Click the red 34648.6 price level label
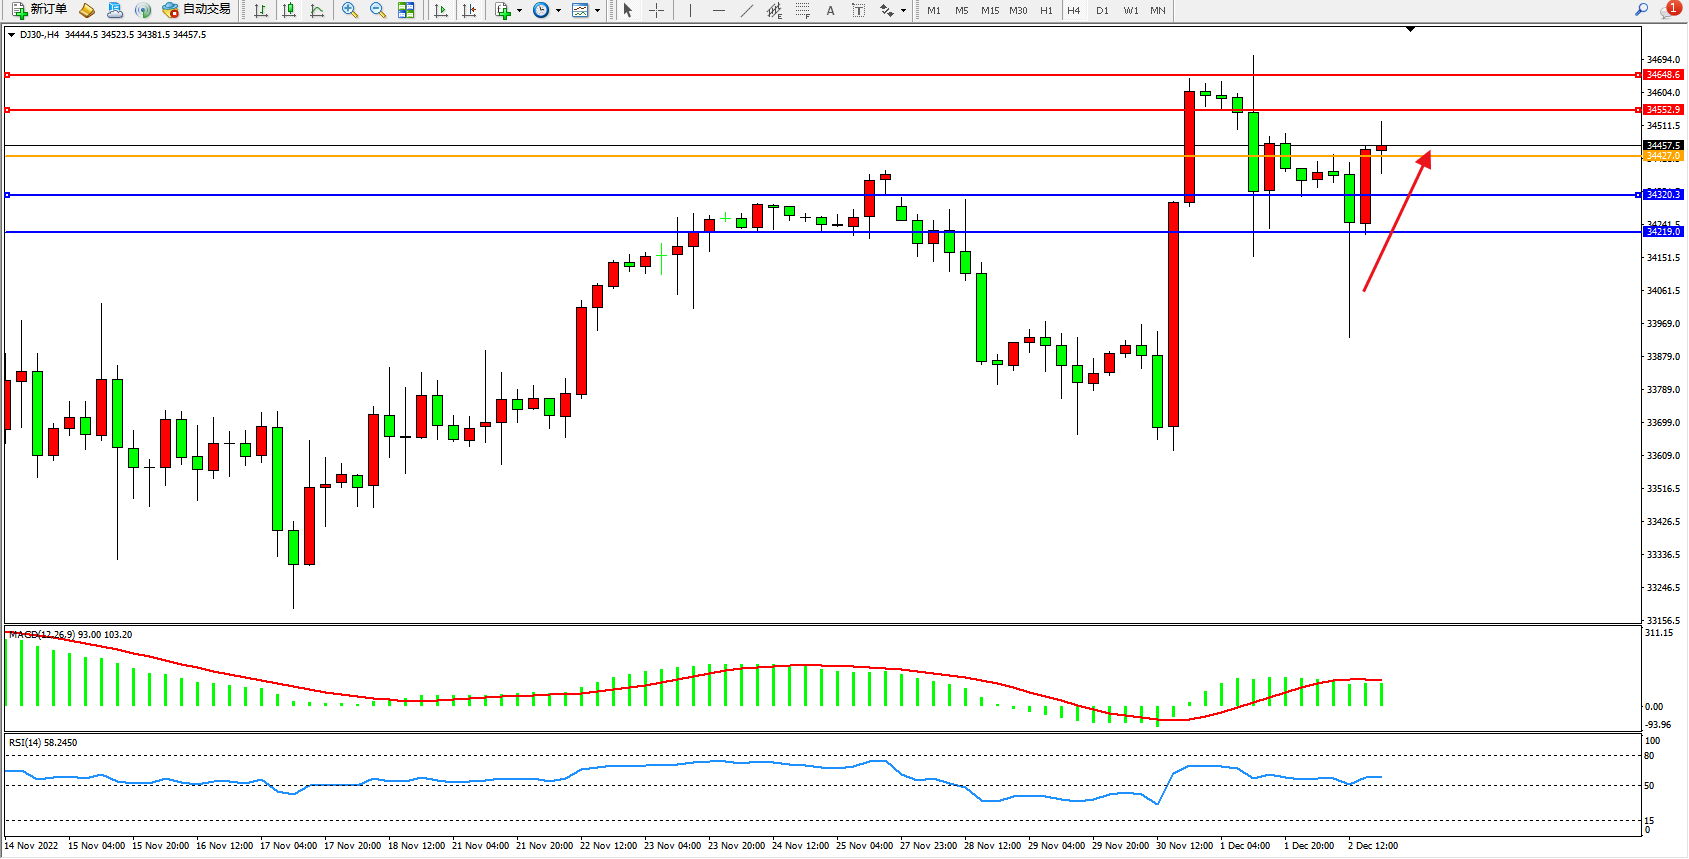Viewport: 1689px width, 859px height. pyautogui.click(x=1663, y=75)
